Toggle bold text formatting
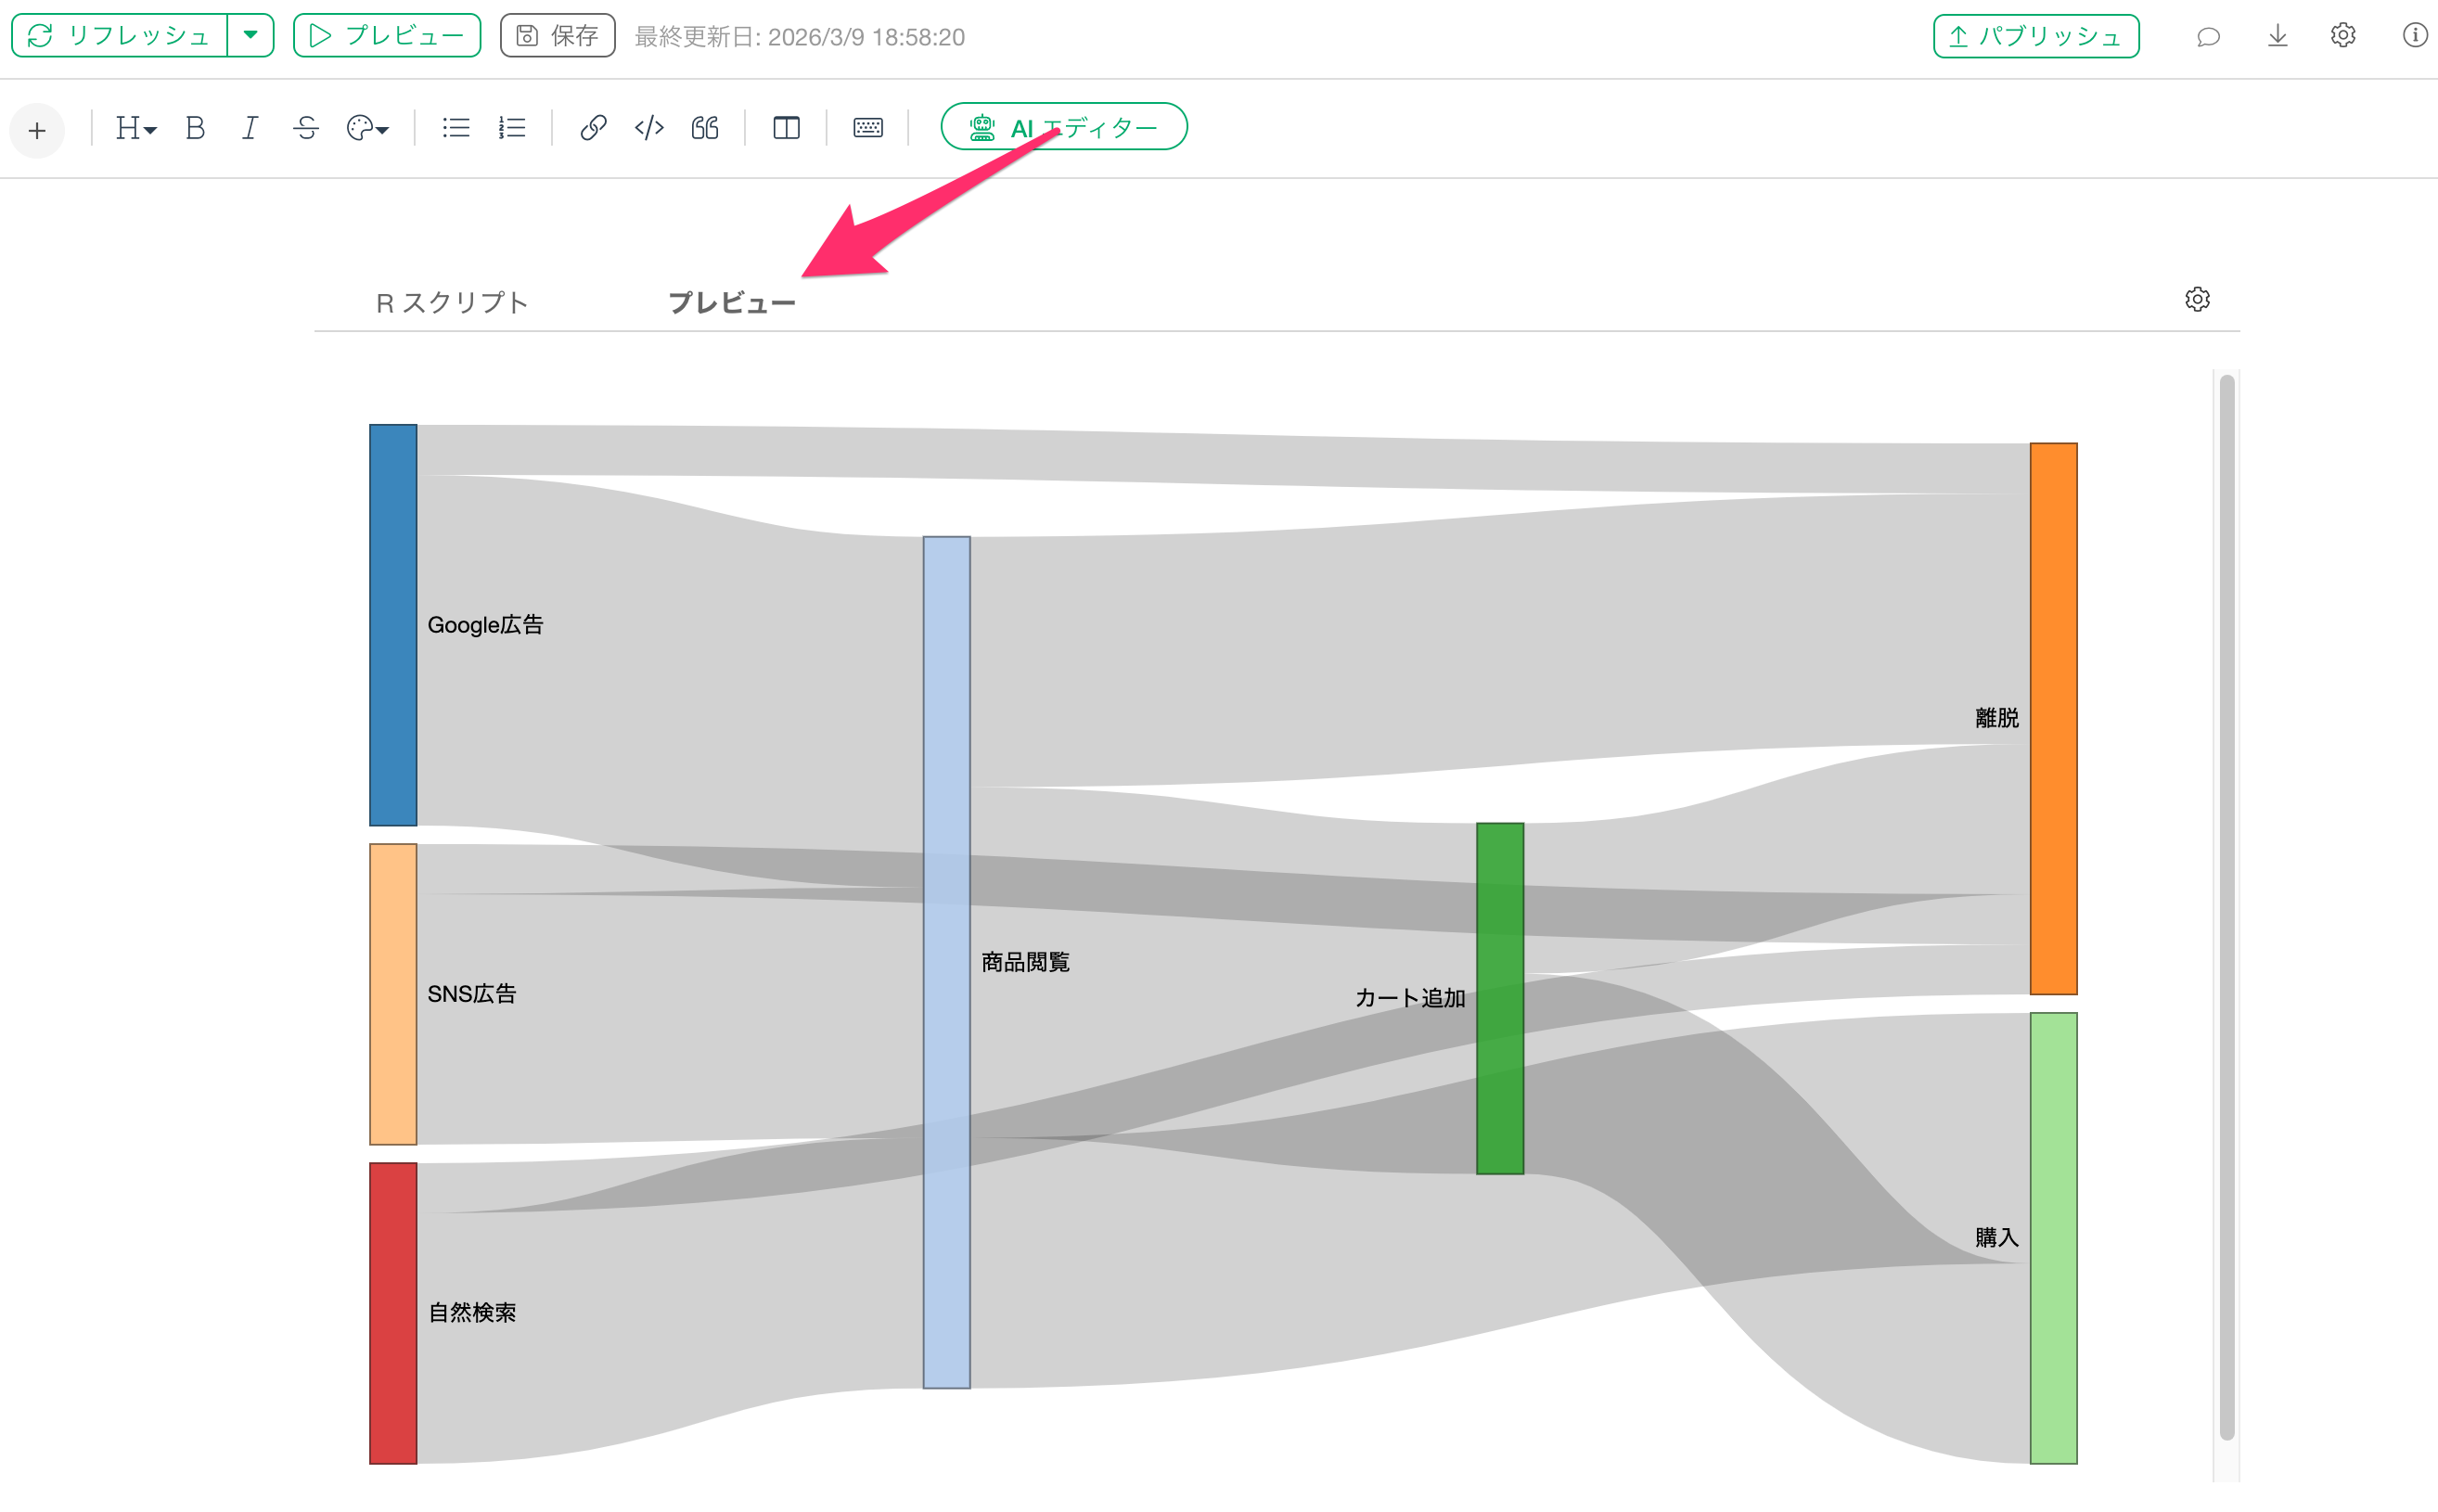Viewport: 2438px width, 1512px height. click(195, 128)
